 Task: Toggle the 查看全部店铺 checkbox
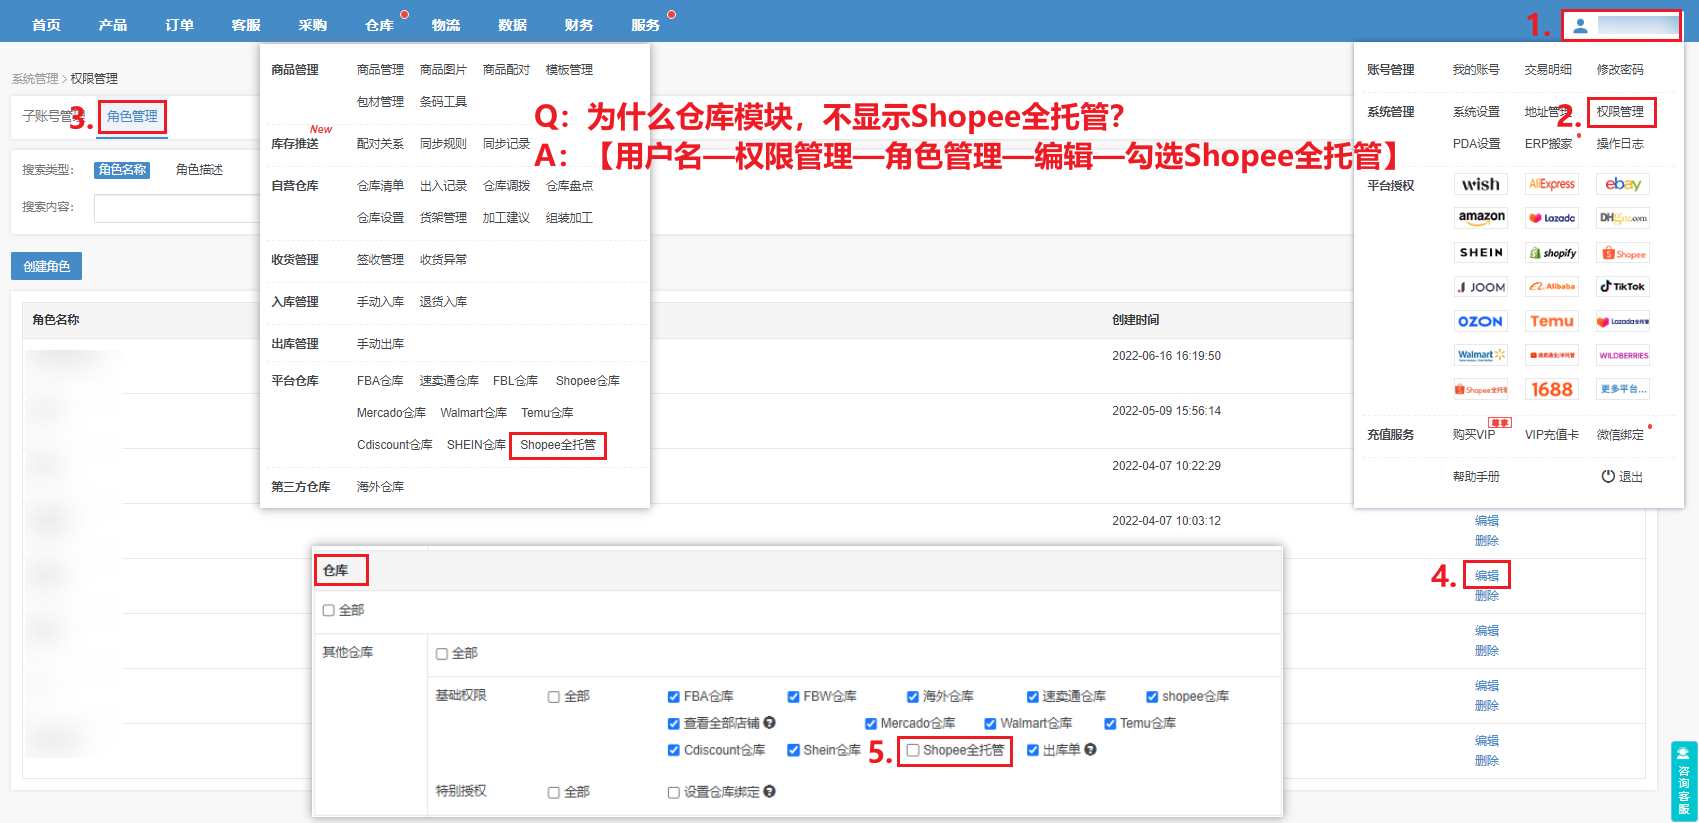(674, 724)
